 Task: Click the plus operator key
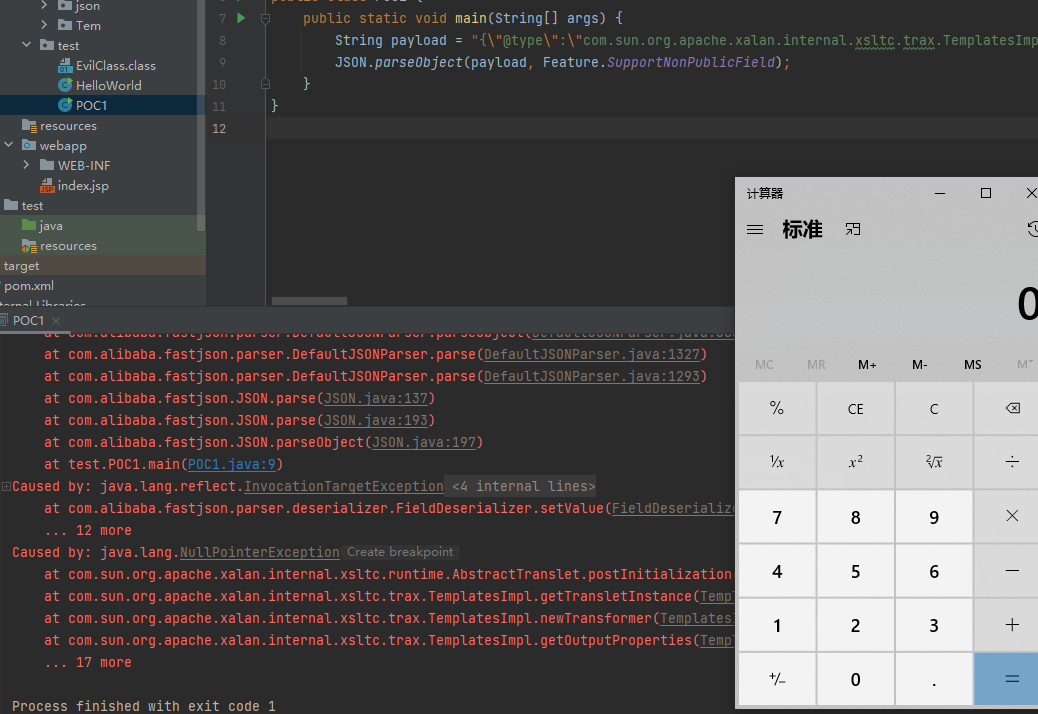pos(1011,625)
